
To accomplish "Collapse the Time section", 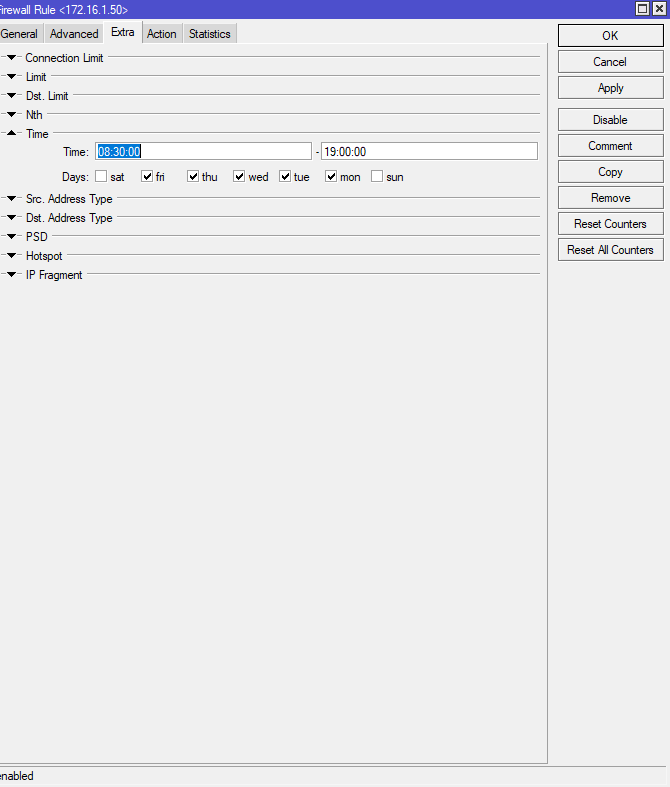I will tap(12, 134).
